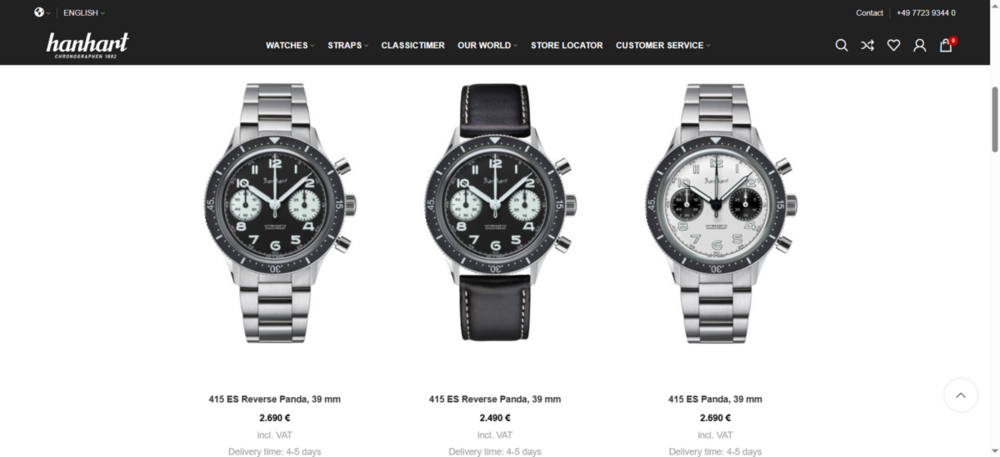Image resolution: width=1000 pixels, height=457 pixels.
Task: Click the phone number +49 7723 9344 0
Action: (926, 13)
